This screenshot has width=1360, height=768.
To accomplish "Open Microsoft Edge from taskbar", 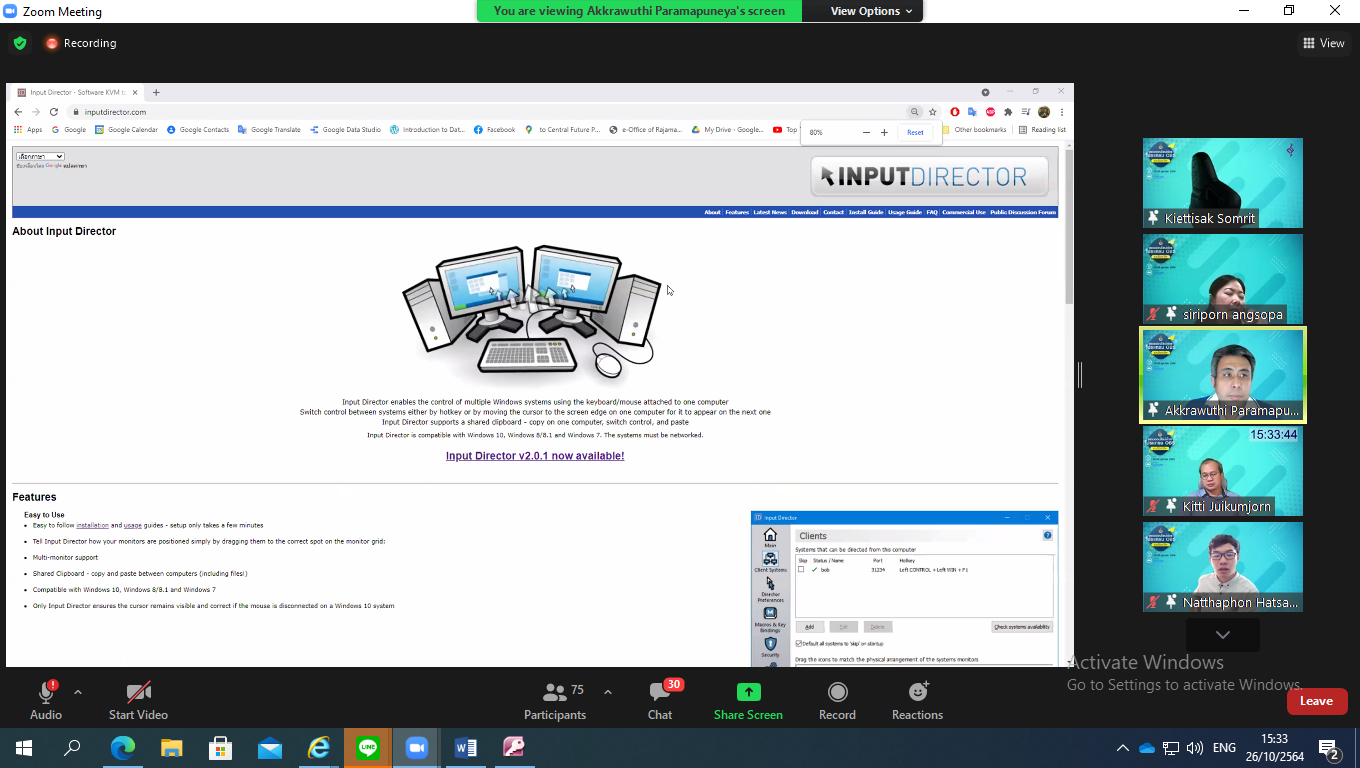I will [123, 747].
